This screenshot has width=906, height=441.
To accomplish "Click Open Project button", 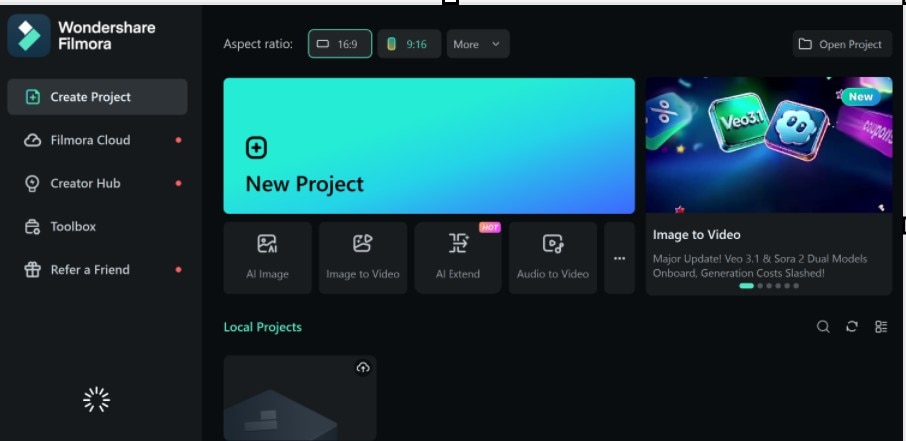I will tap(842, 44).
